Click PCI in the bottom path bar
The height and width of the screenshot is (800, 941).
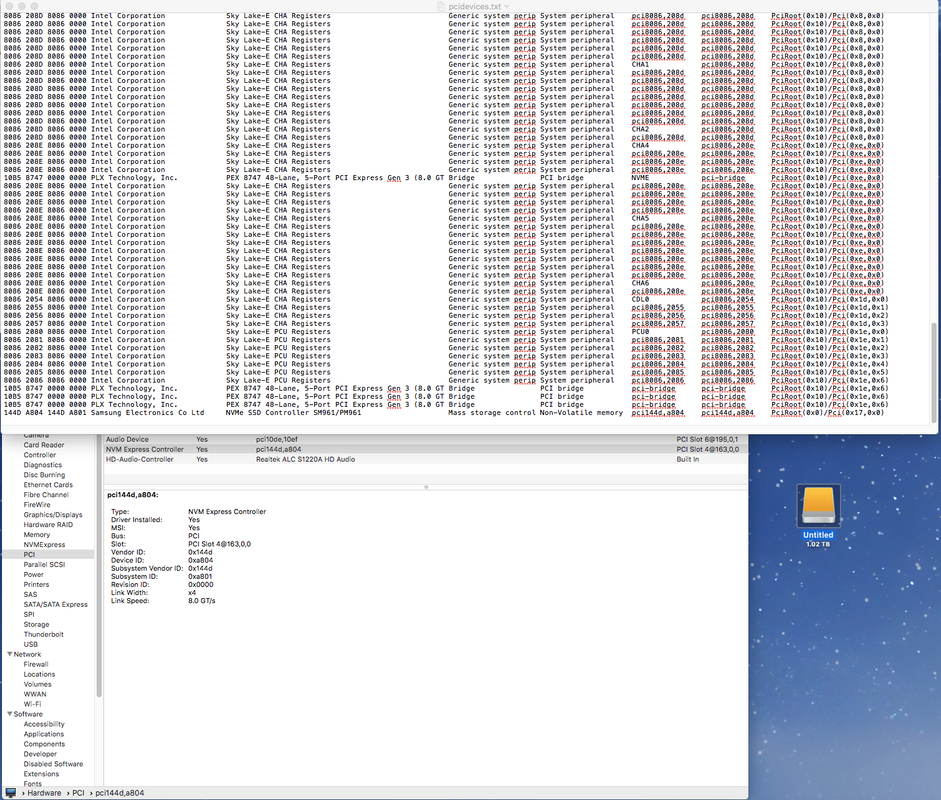pyautogui.click(x=79, y=793)
